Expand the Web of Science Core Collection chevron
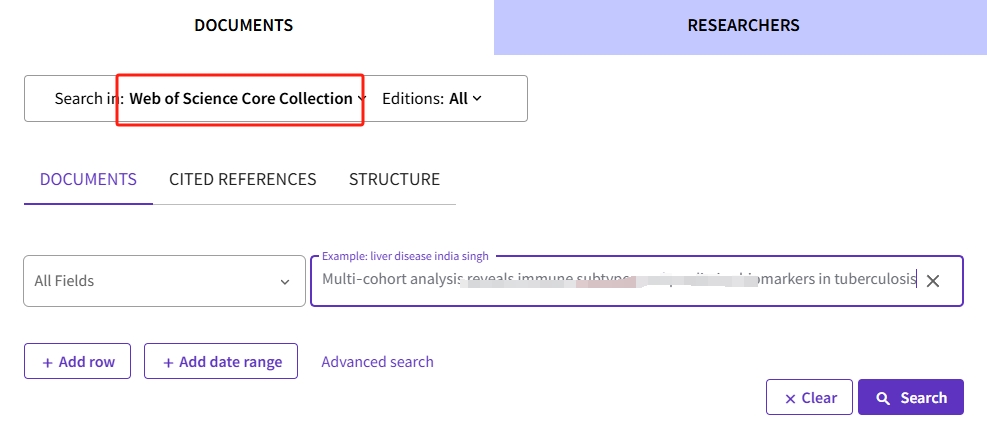This screenshot has width=987, height=435. (361, 98)
